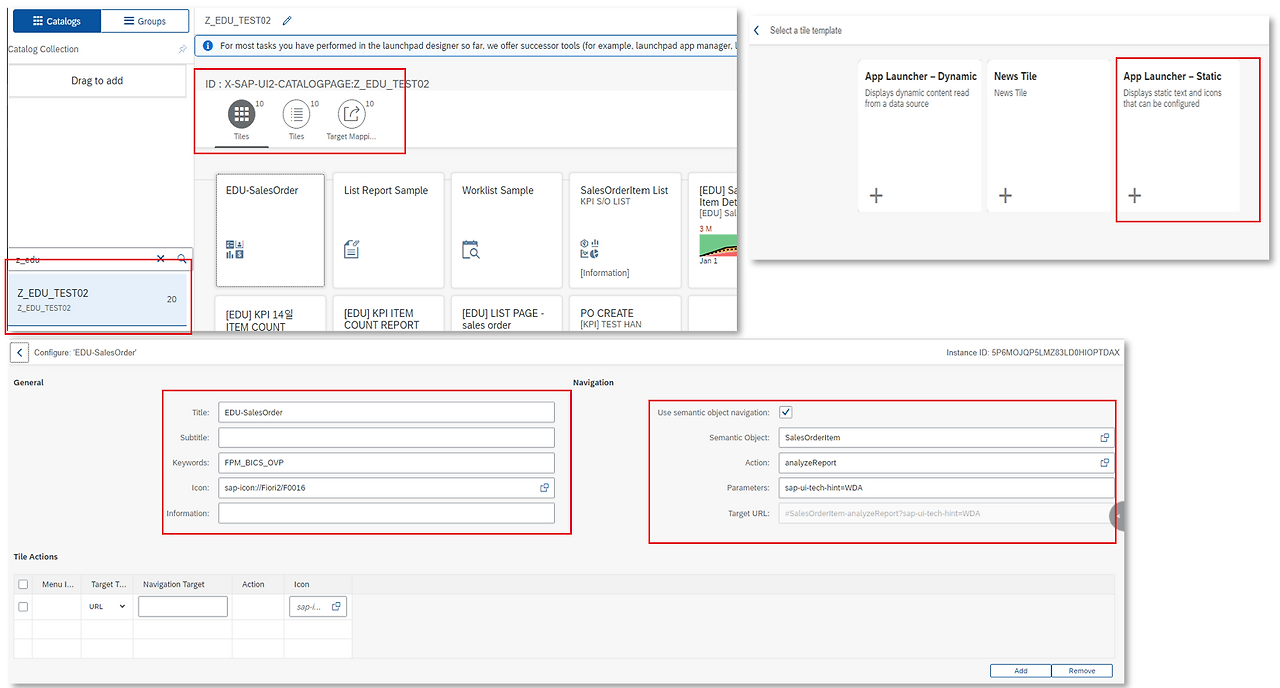The height and width of the screenshot is (688, 1280).
Task: Click the disabled Target URL field
Action: coord(946,513)
